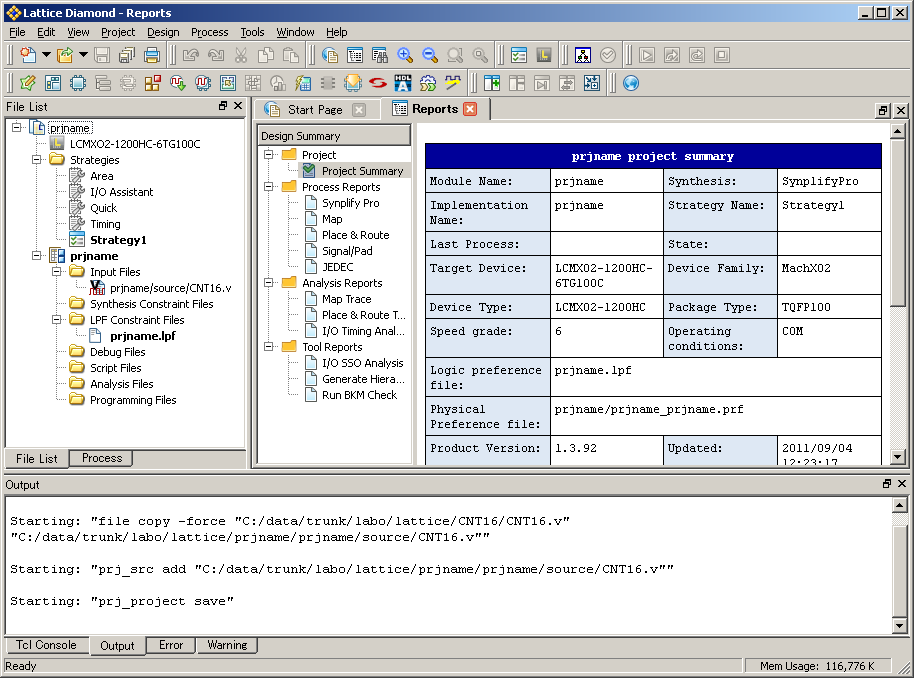Click the tile windows arrows icon
The height and width of the screenshot is (678, 914).
click(x=592, y=83)
